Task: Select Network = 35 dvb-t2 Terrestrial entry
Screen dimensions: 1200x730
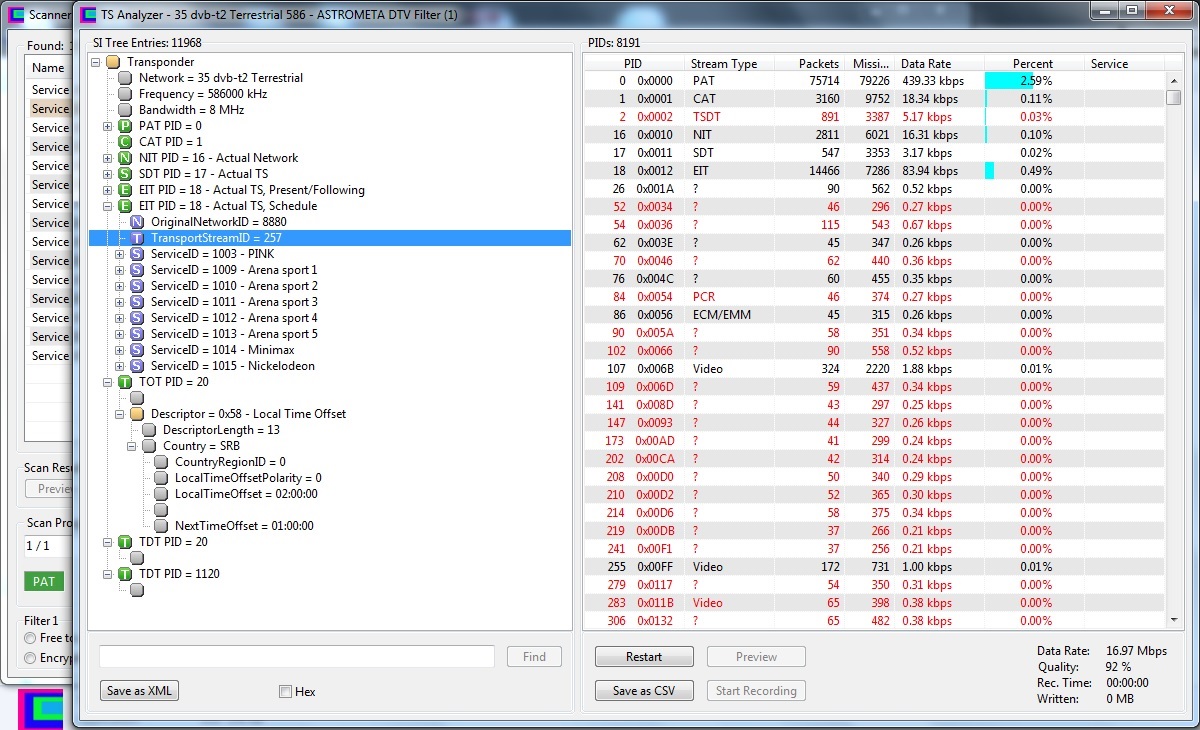Action: pos(221,78)
